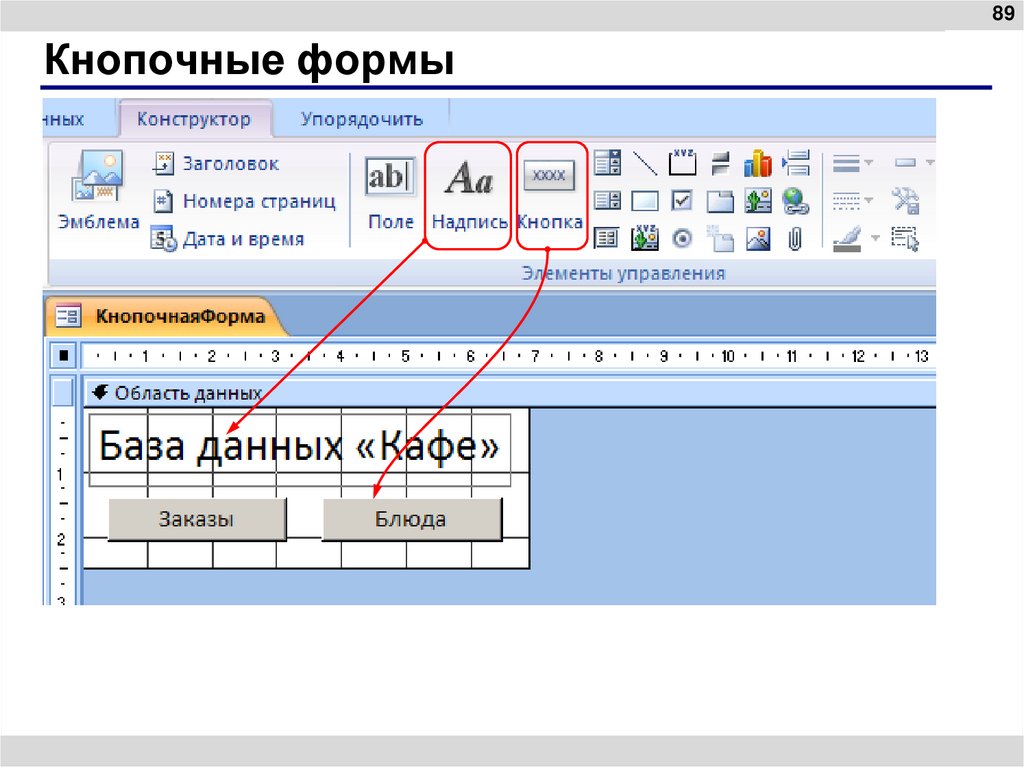Open the line color picker tool
1024x767 pixels.
pos(846,237)
